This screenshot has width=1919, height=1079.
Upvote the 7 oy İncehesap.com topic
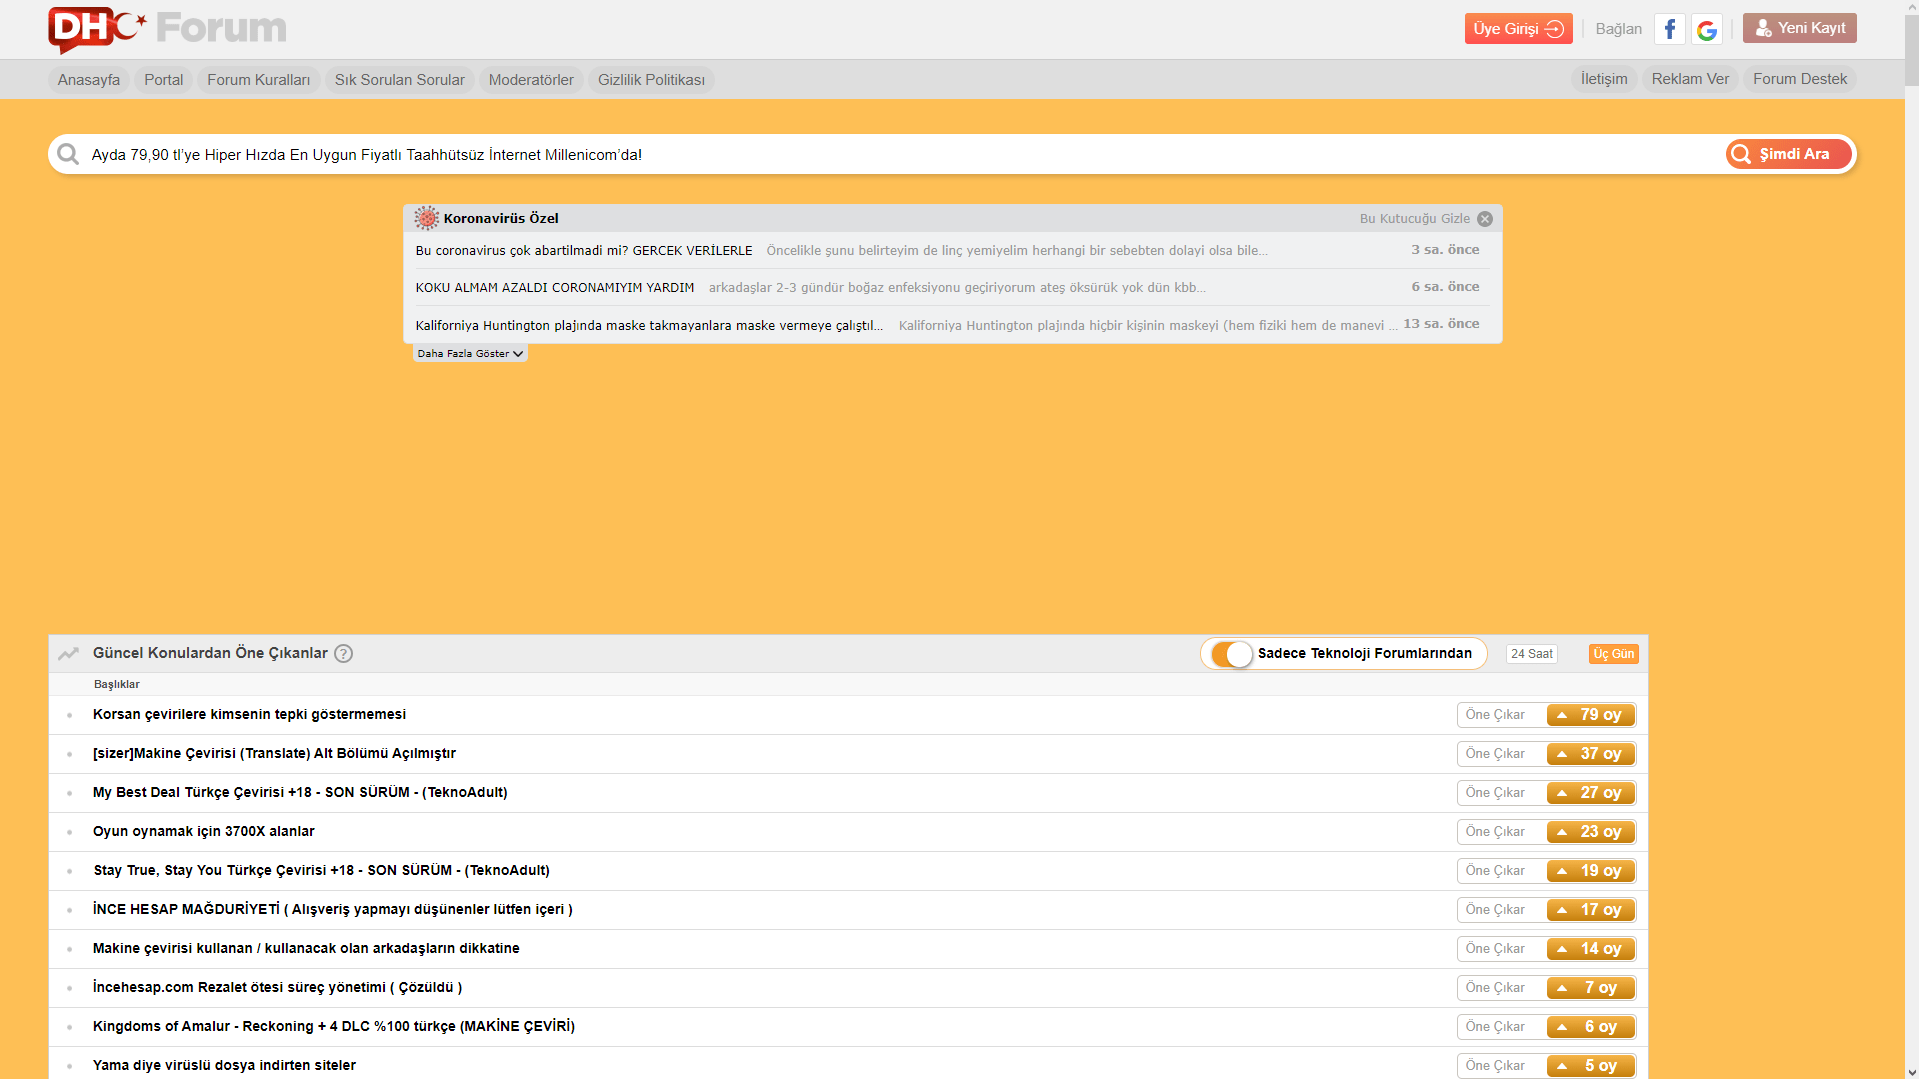[x=1590, y=988]
